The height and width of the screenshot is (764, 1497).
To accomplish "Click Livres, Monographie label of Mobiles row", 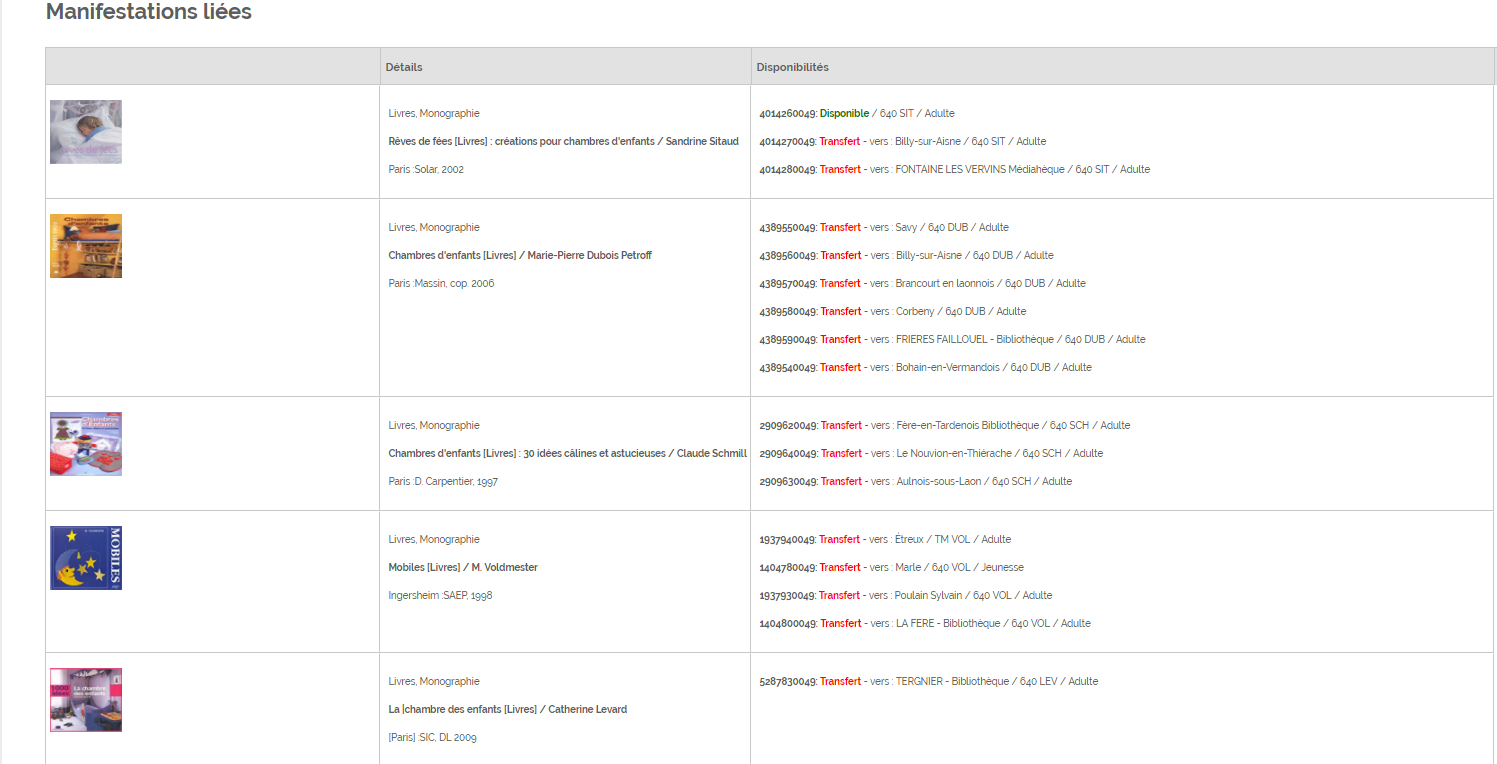I will pos(434,539).
